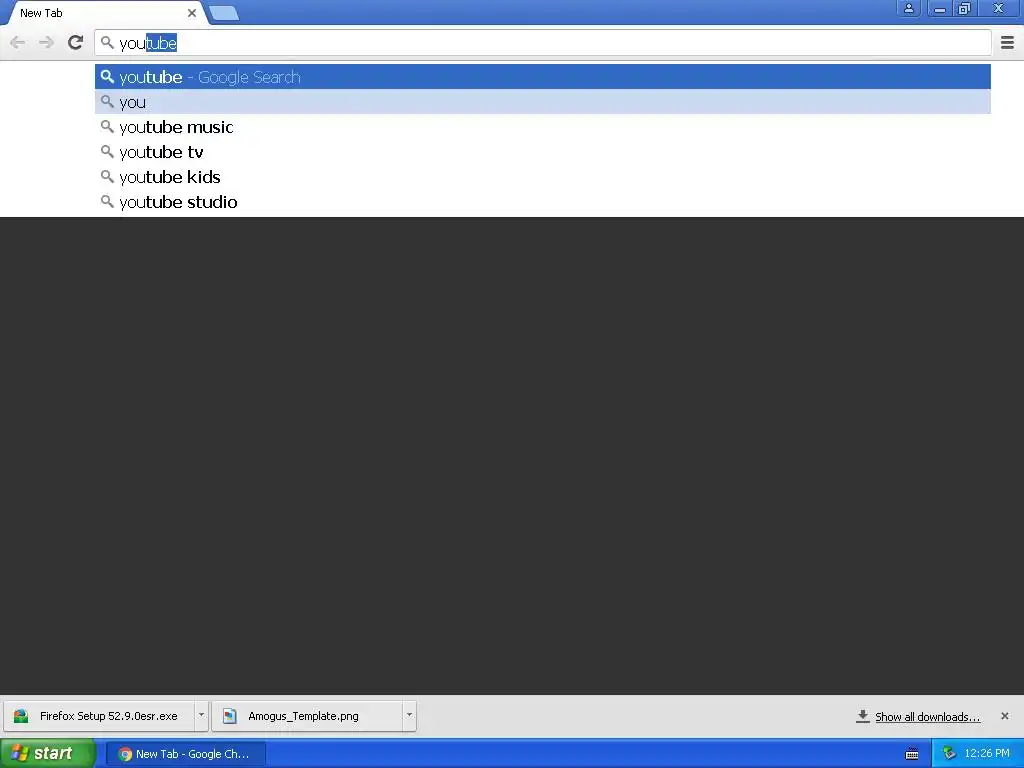Click the browser forward arrow
This screenshot has width=1024, height=768.
pyautogui.click(x=46, y=43)
